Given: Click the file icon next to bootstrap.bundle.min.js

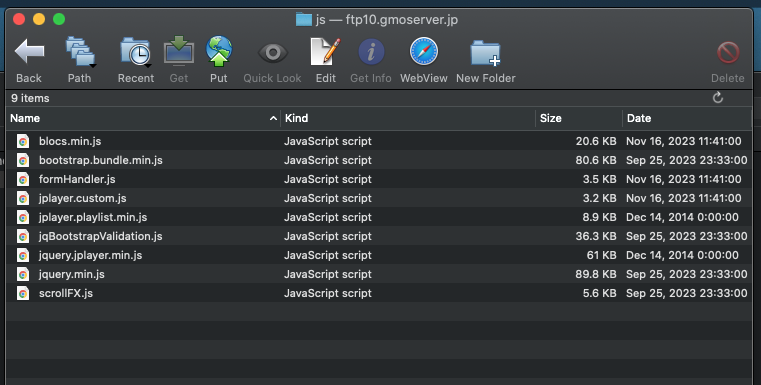Looking at the screenshot, I should [22, 160].
